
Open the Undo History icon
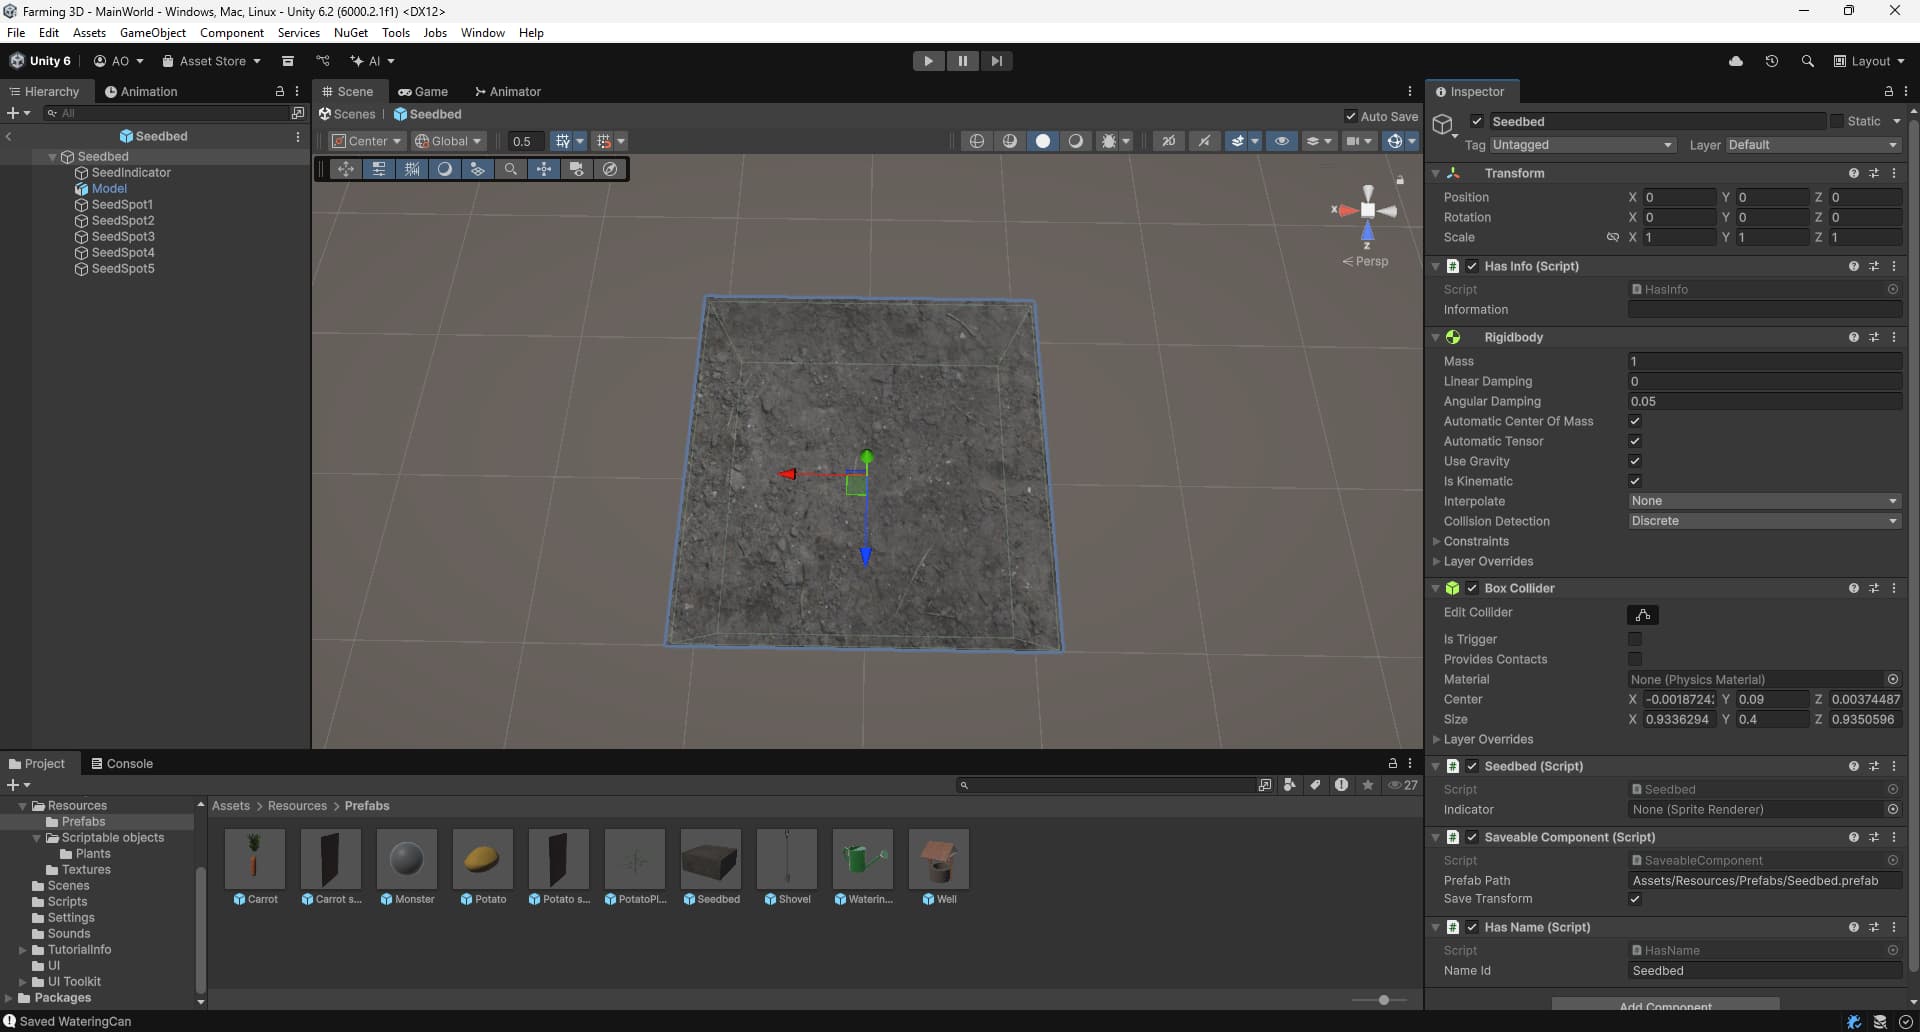1771,61
